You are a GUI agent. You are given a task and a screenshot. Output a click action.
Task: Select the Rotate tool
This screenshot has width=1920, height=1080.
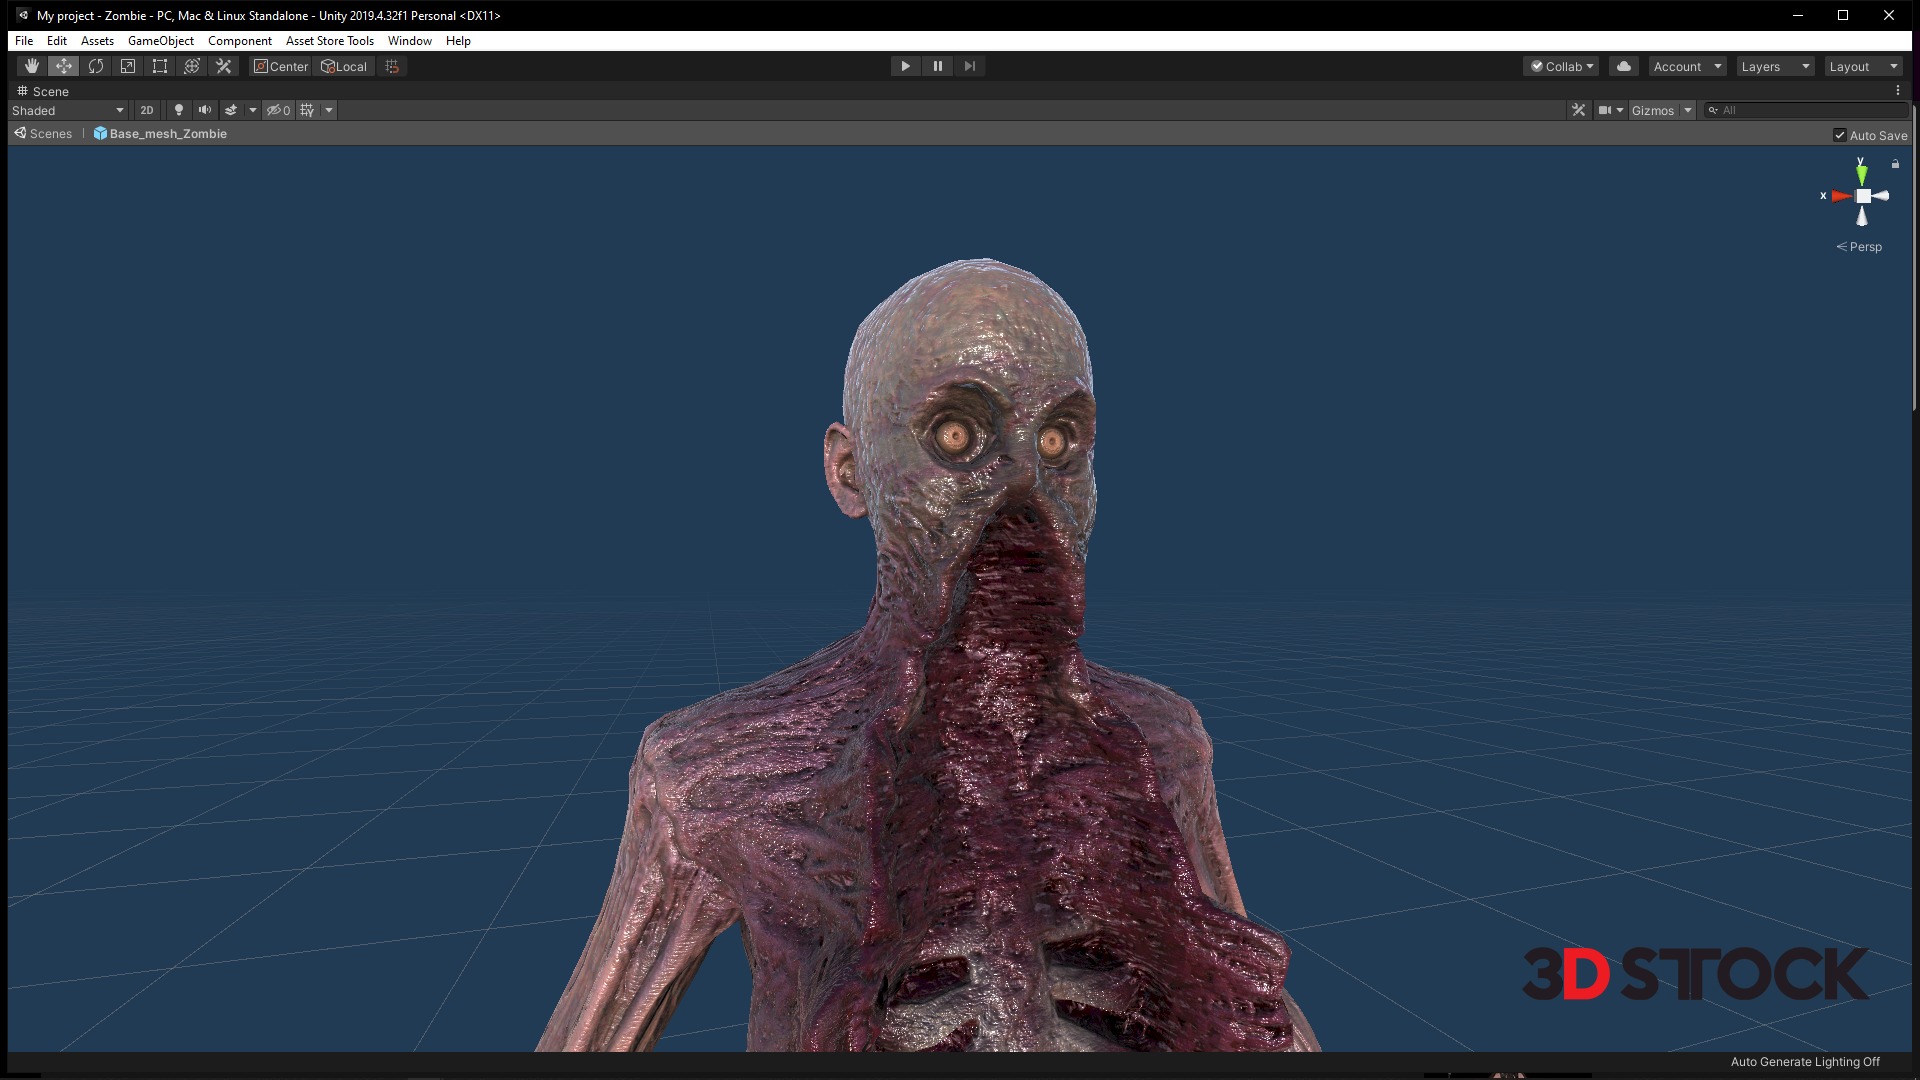96,66
